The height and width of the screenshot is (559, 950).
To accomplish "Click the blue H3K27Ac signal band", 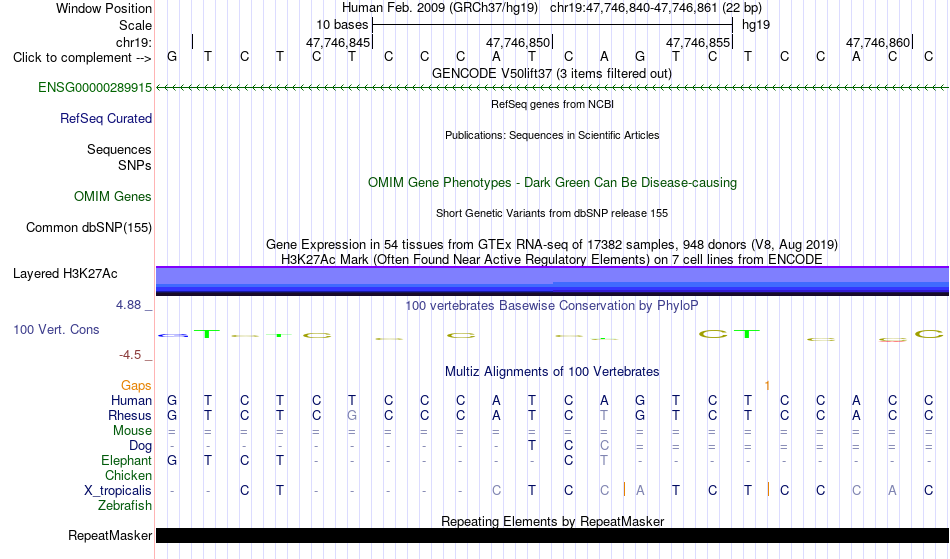I will (553, 281).
